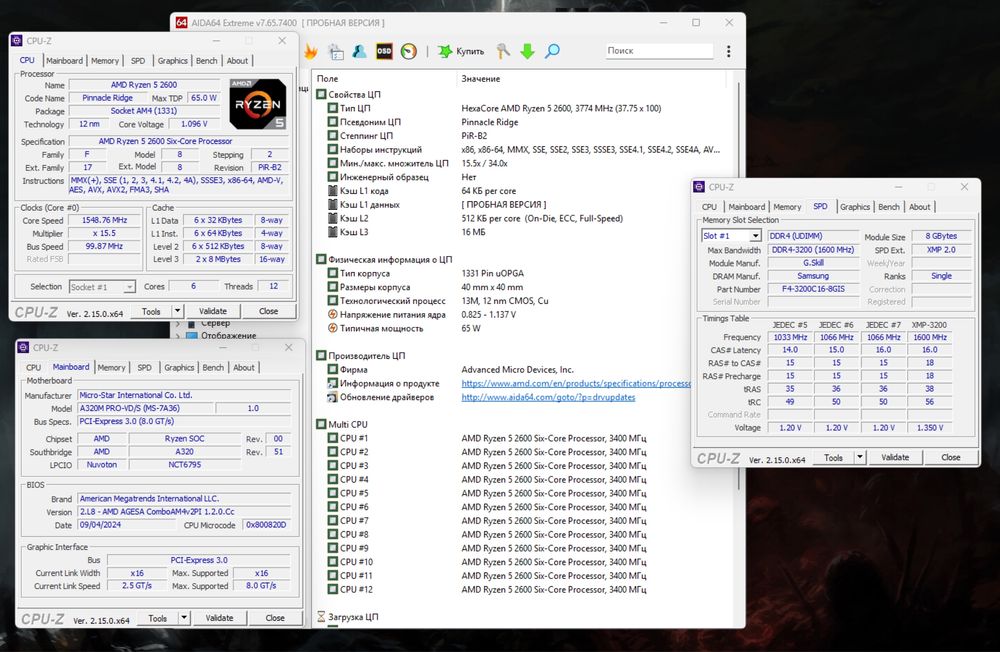Open About tab in SPD CPU-Z window
The height and width of the screenshot is (652, 1000).
click(919, 207)
